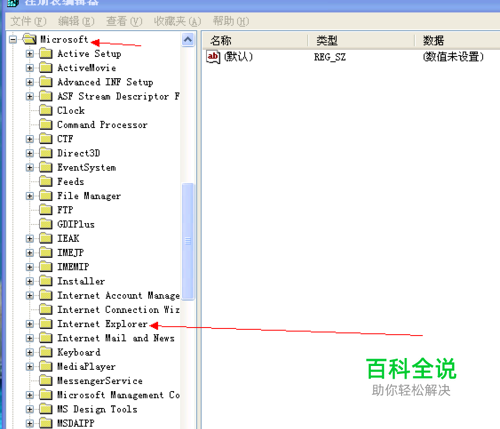Click the FTP folder icon
This screenshot has width=500, height=429.
tap(46, 210)
